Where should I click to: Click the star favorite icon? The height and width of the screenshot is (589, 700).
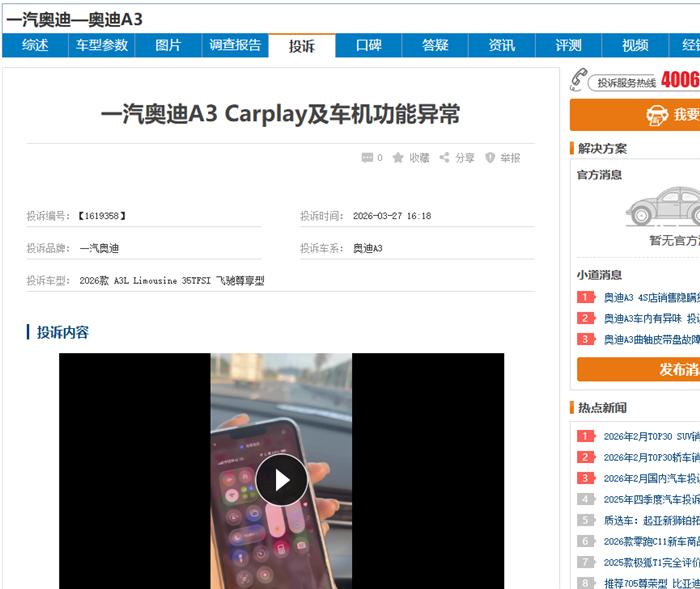[398, 158]
